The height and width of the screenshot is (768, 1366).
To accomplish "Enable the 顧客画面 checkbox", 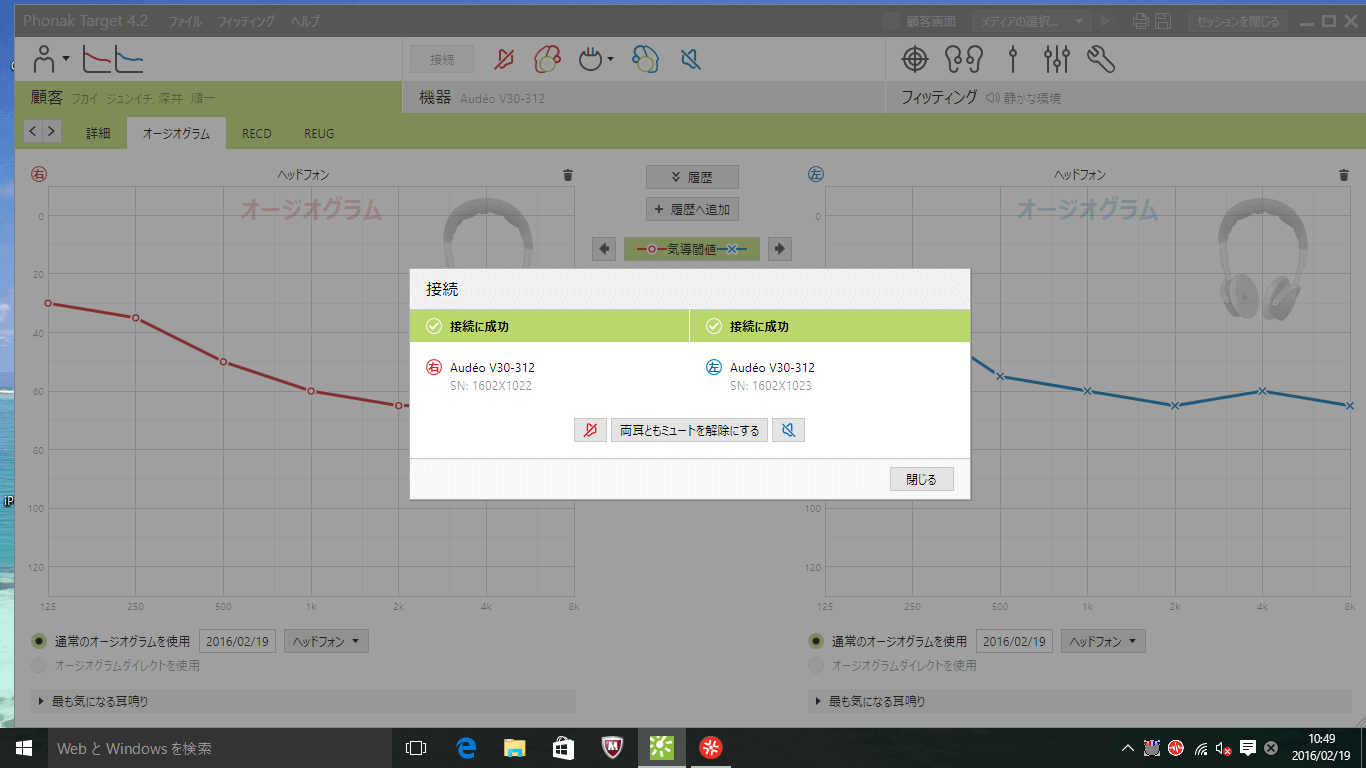I will coord(891,21).
